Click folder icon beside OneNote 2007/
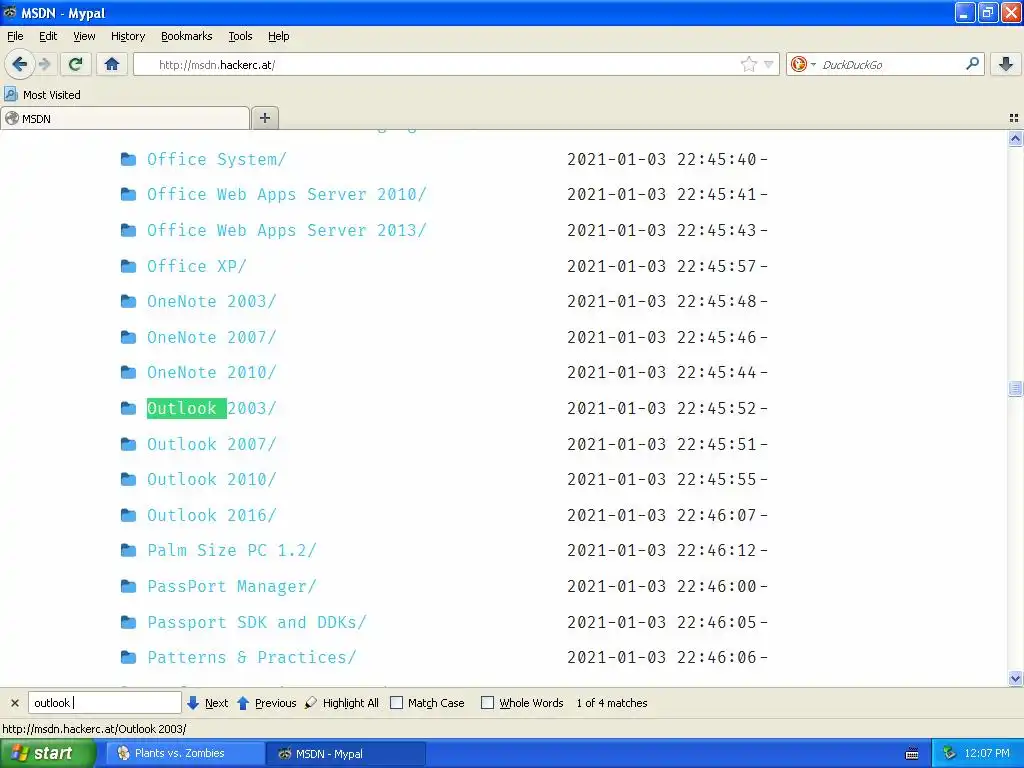 pos(129,338)
